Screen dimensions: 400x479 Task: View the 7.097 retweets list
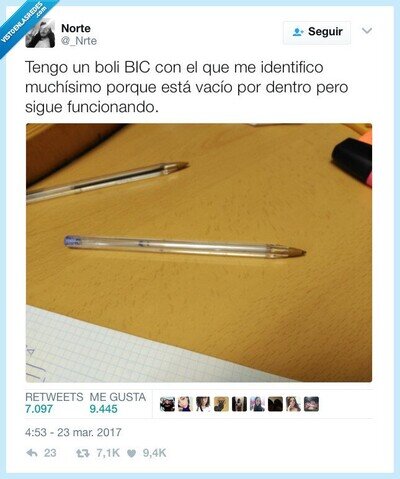pos(54,403)
